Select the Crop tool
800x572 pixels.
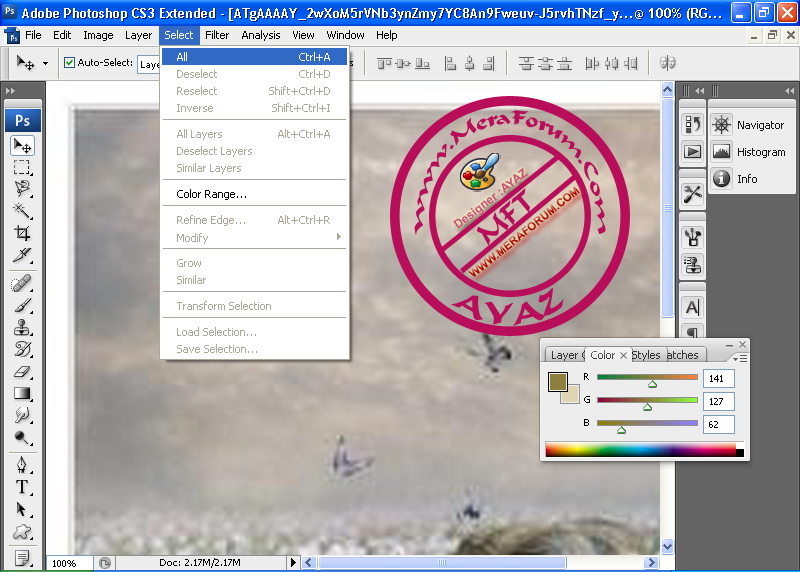(x=22, y=233)
